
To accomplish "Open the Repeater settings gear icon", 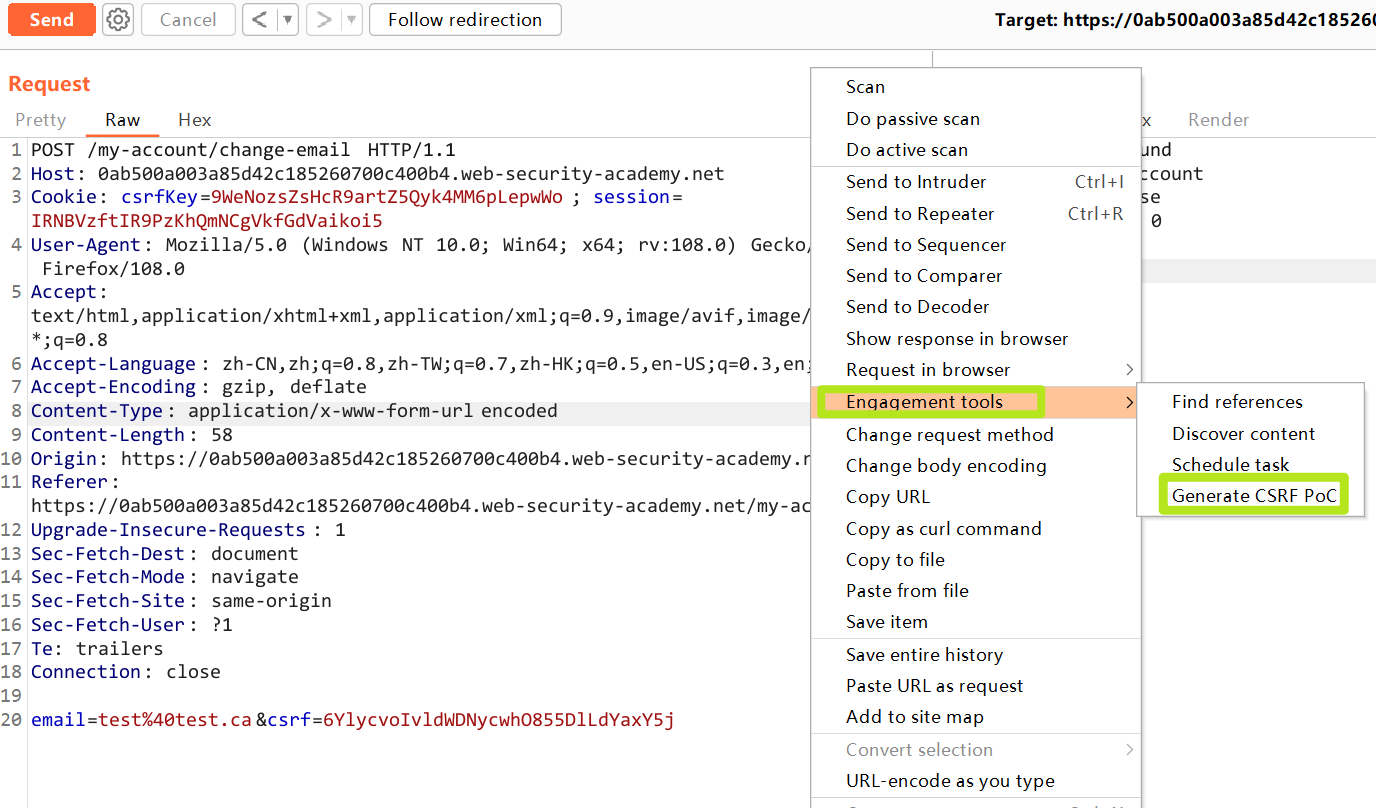I will [x=118, y=19].
